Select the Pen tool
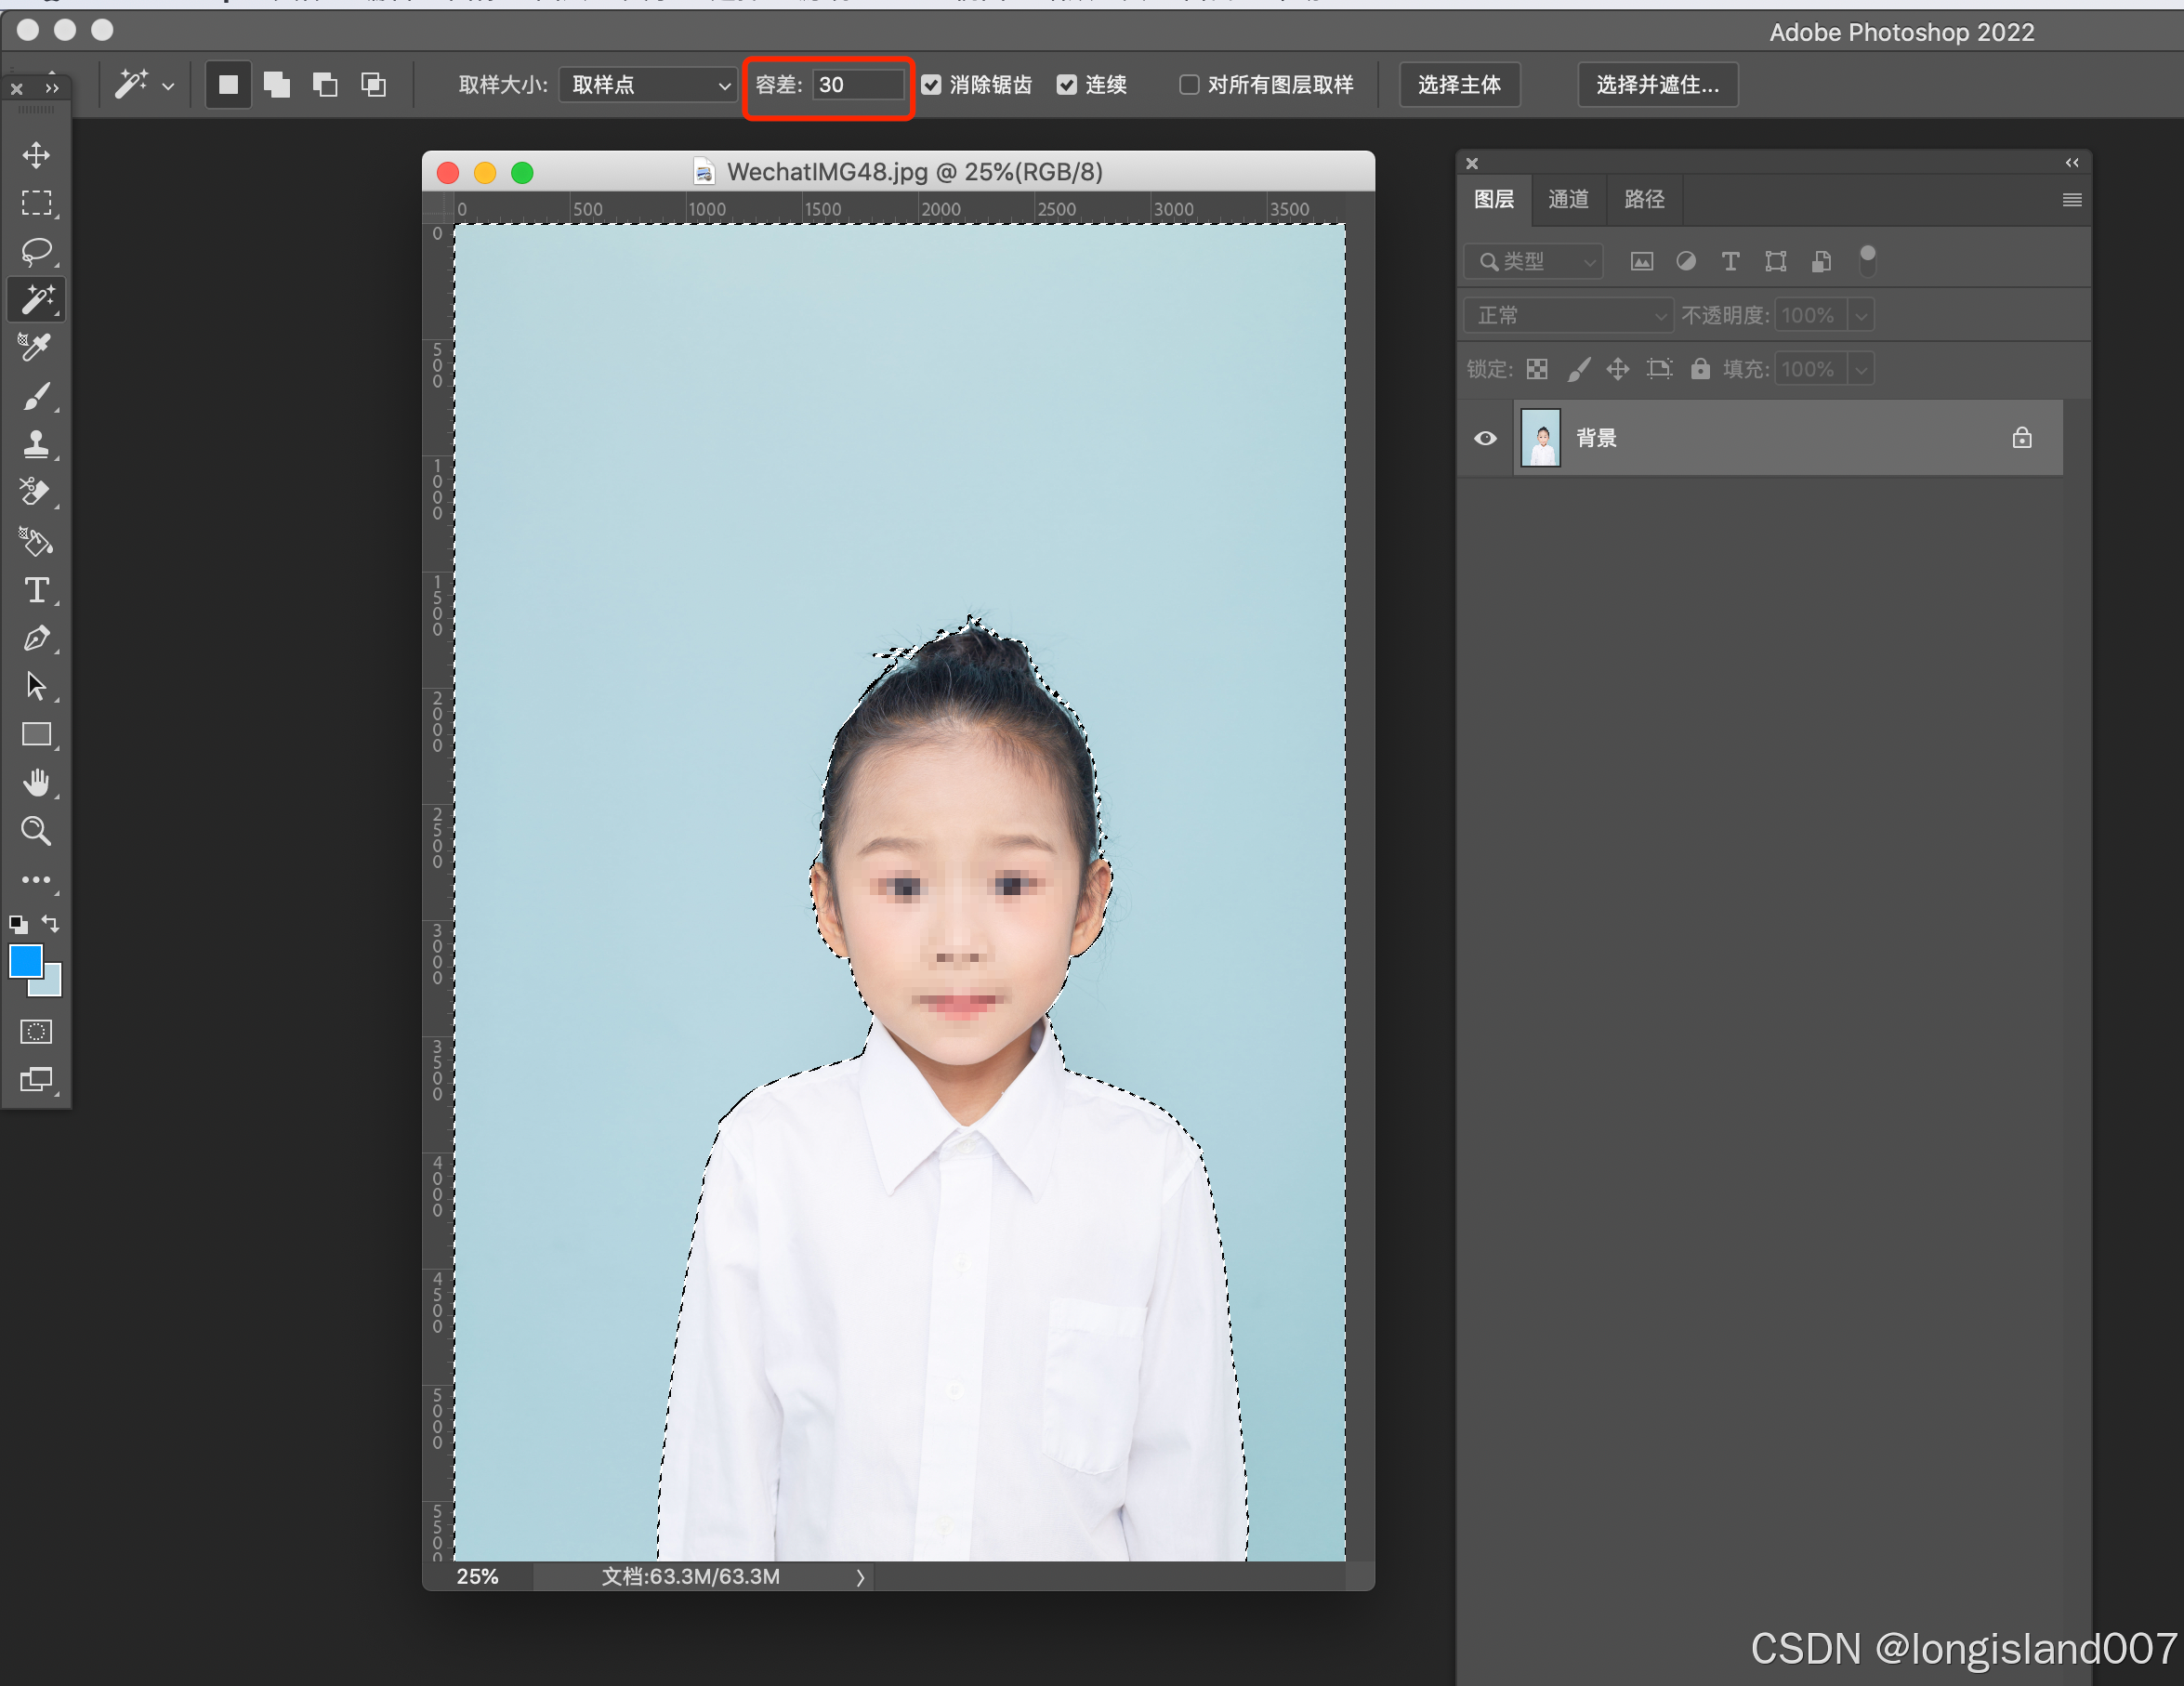The height and width of the screenshot is (1686, 2184). coord(37,638)
